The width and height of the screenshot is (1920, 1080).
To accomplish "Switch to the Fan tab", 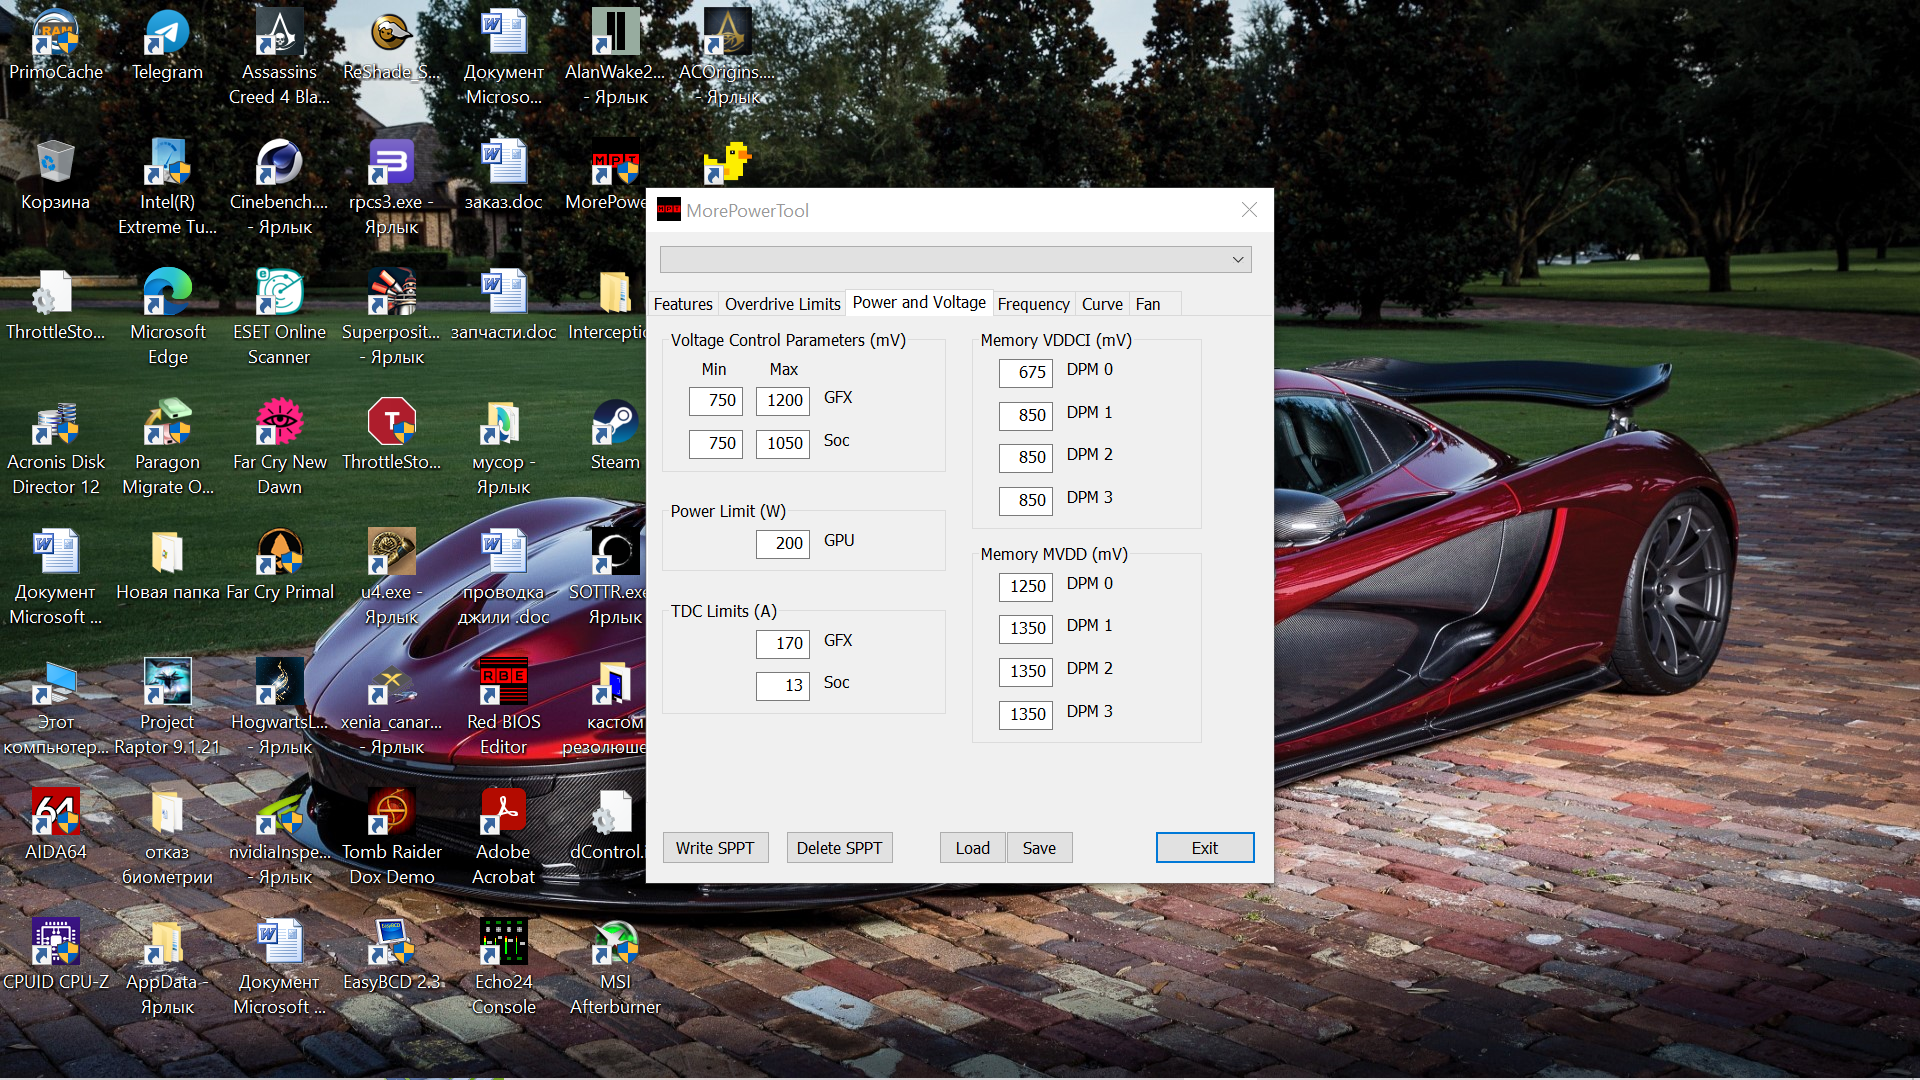I will point(1147,304).
